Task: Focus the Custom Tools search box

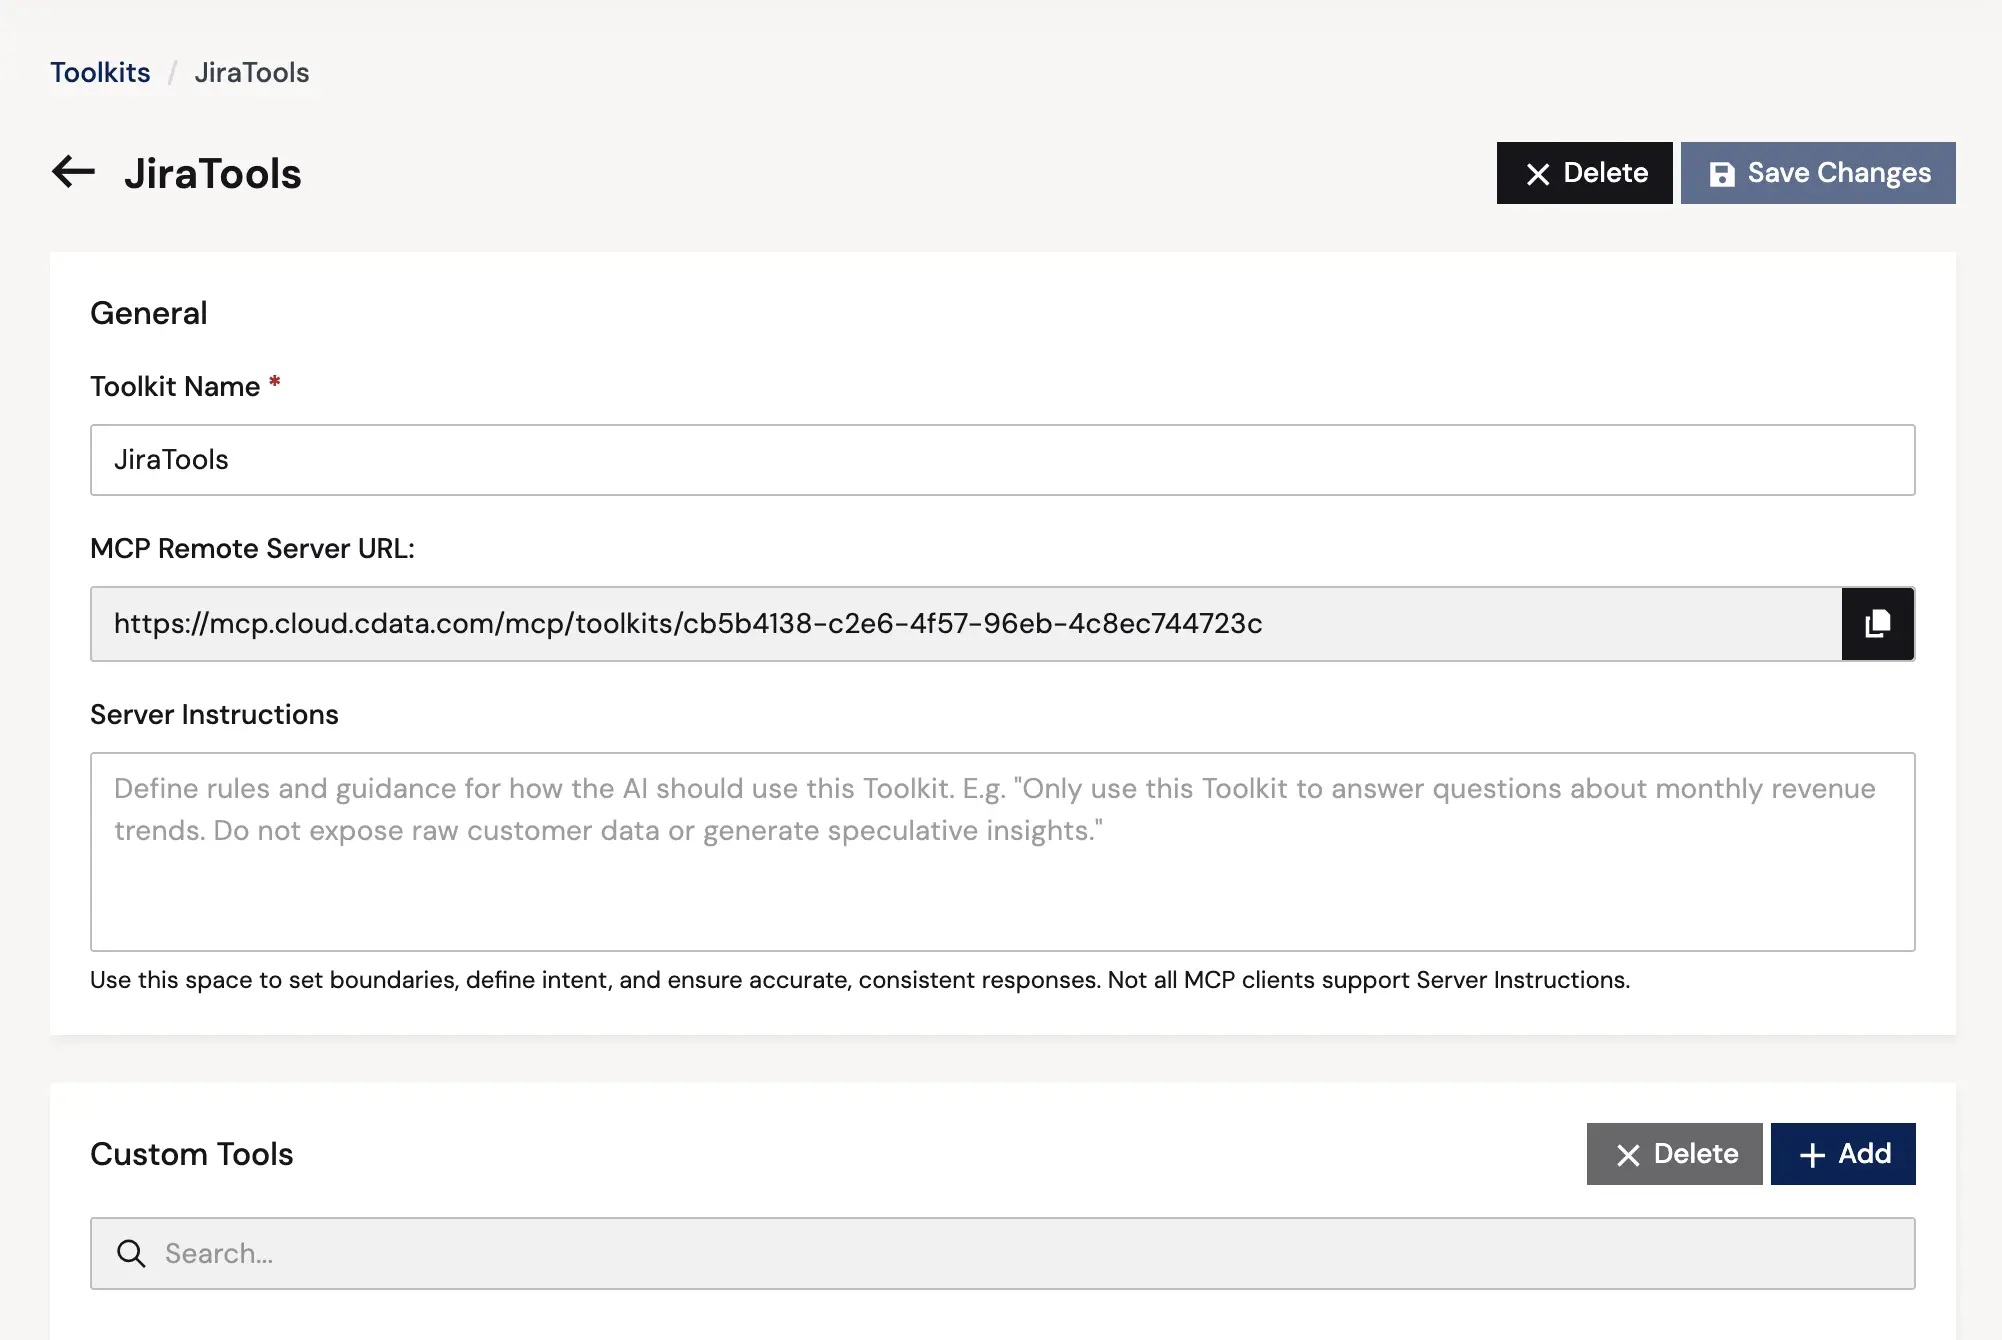Action: (x=1002, y=1253)
